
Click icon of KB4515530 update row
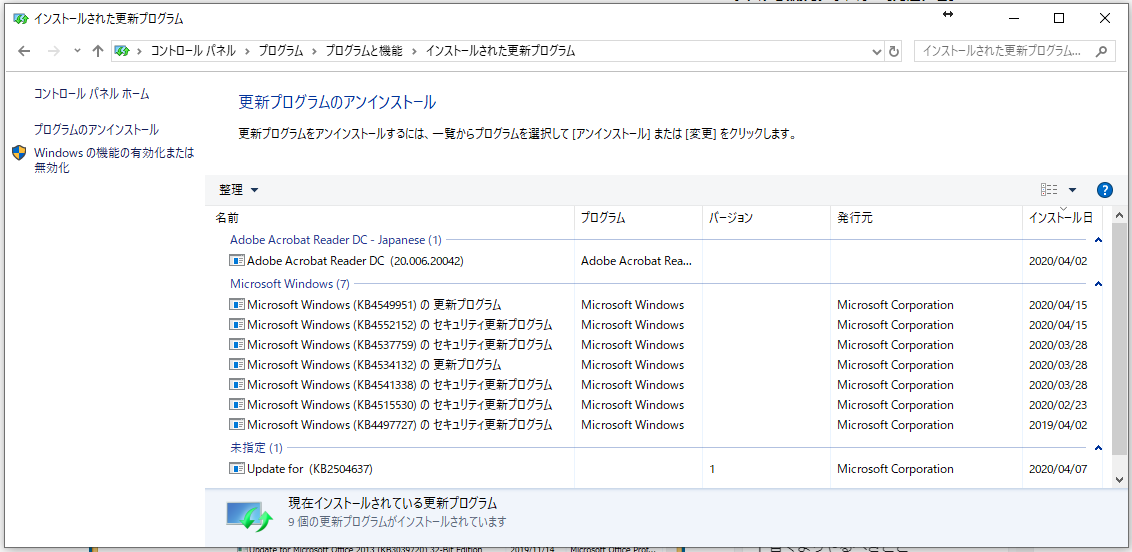click(x=237, y=405)
